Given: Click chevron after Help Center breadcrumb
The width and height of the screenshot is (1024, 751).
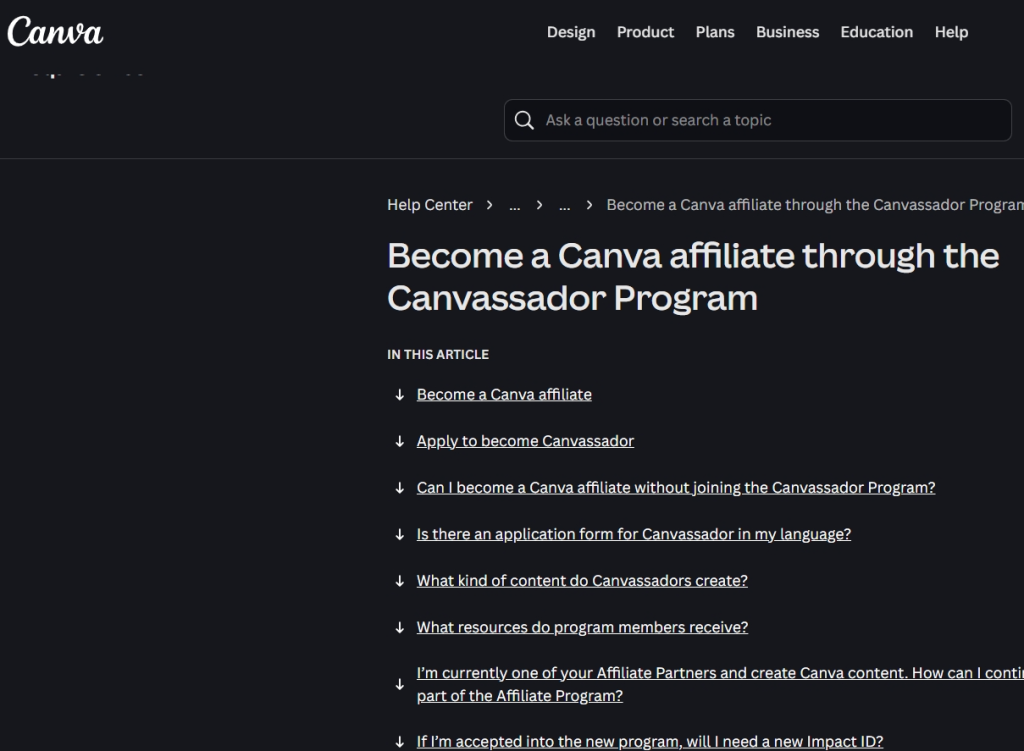Looking at the screenshot, I should [490, 205].
